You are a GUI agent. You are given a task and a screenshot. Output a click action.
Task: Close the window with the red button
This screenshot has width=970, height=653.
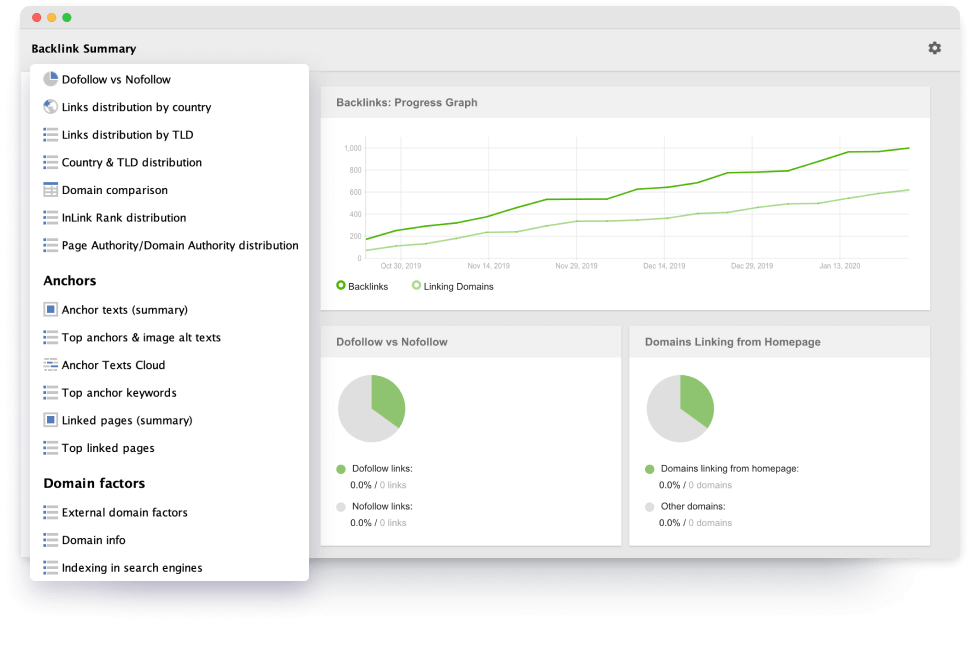coord(36,17)
